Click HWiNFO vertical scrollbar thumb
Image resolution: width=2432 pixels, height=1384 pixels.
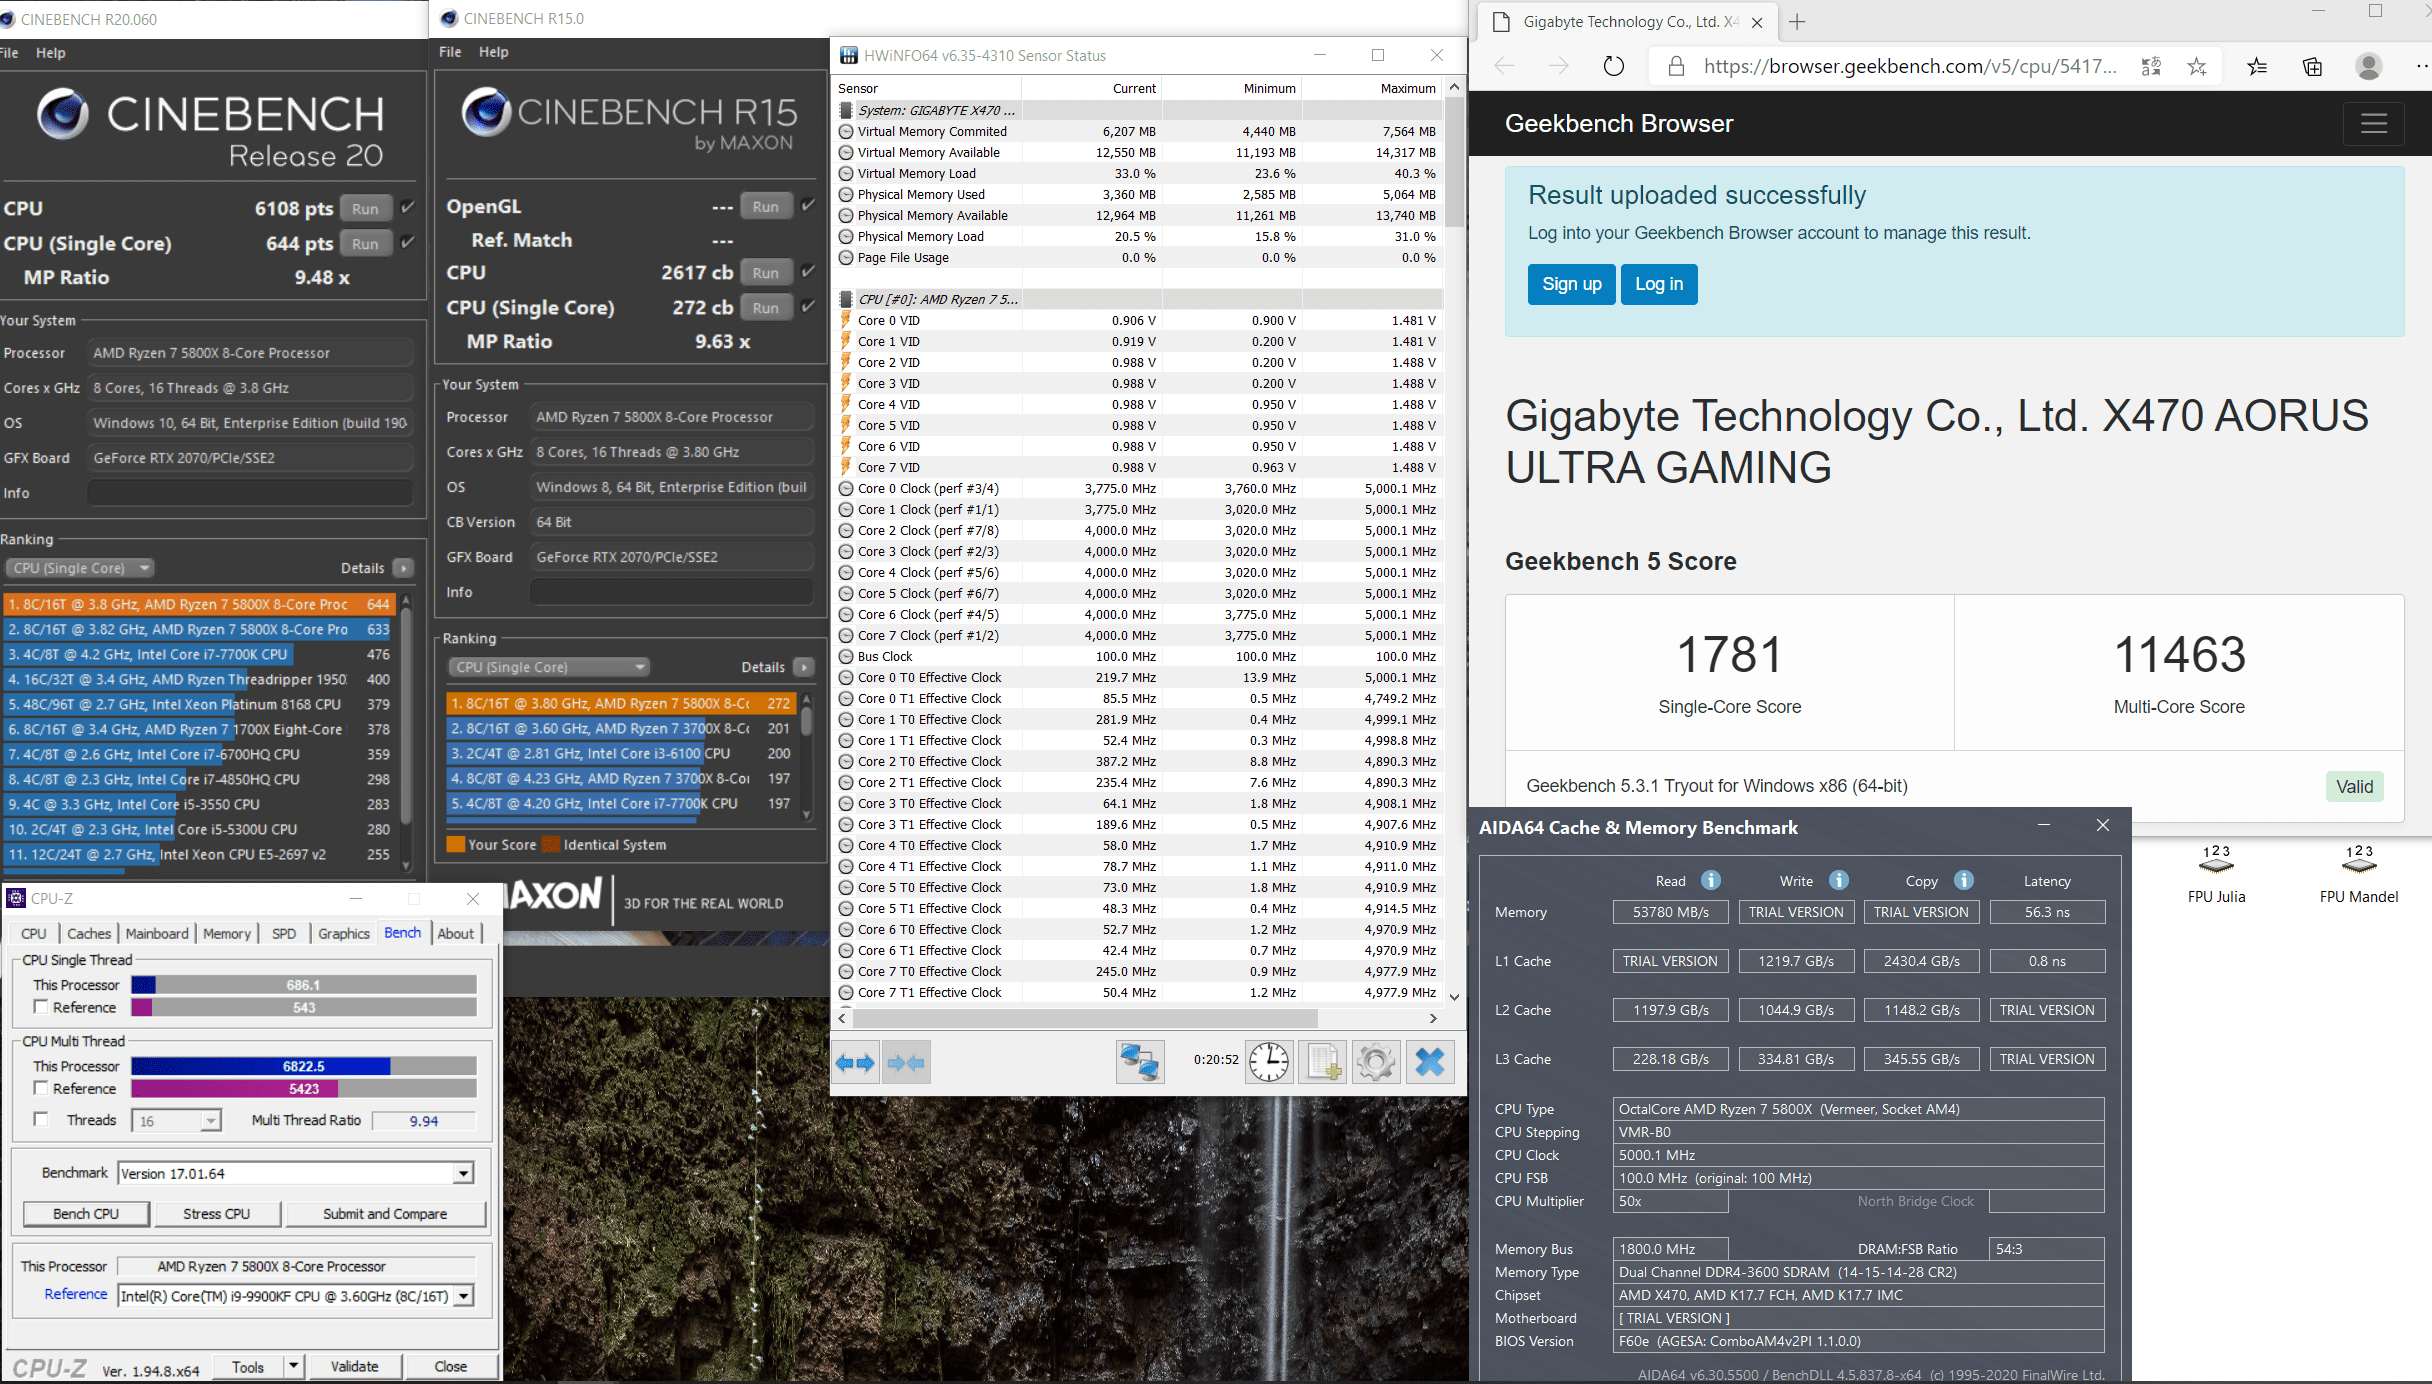coord(1454,160)
